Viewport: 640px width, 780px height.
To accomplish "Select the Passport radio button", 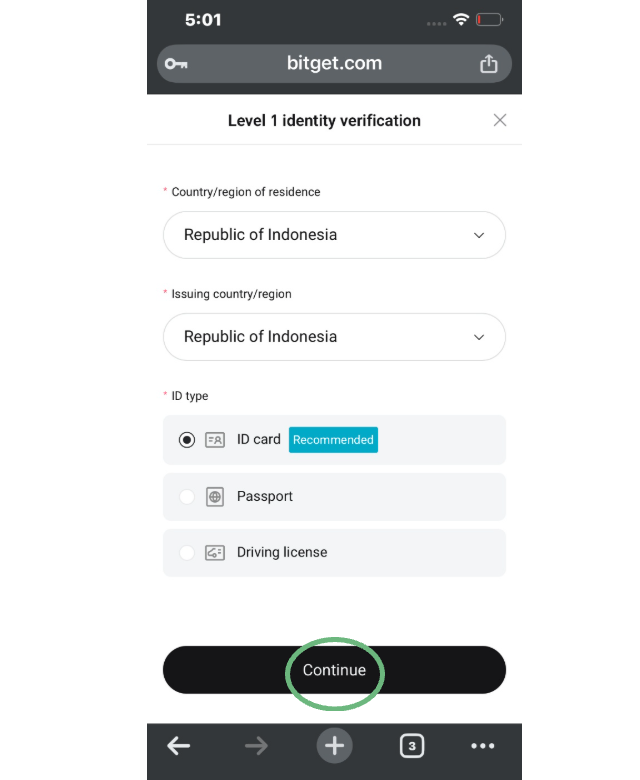I will point(187,497).
